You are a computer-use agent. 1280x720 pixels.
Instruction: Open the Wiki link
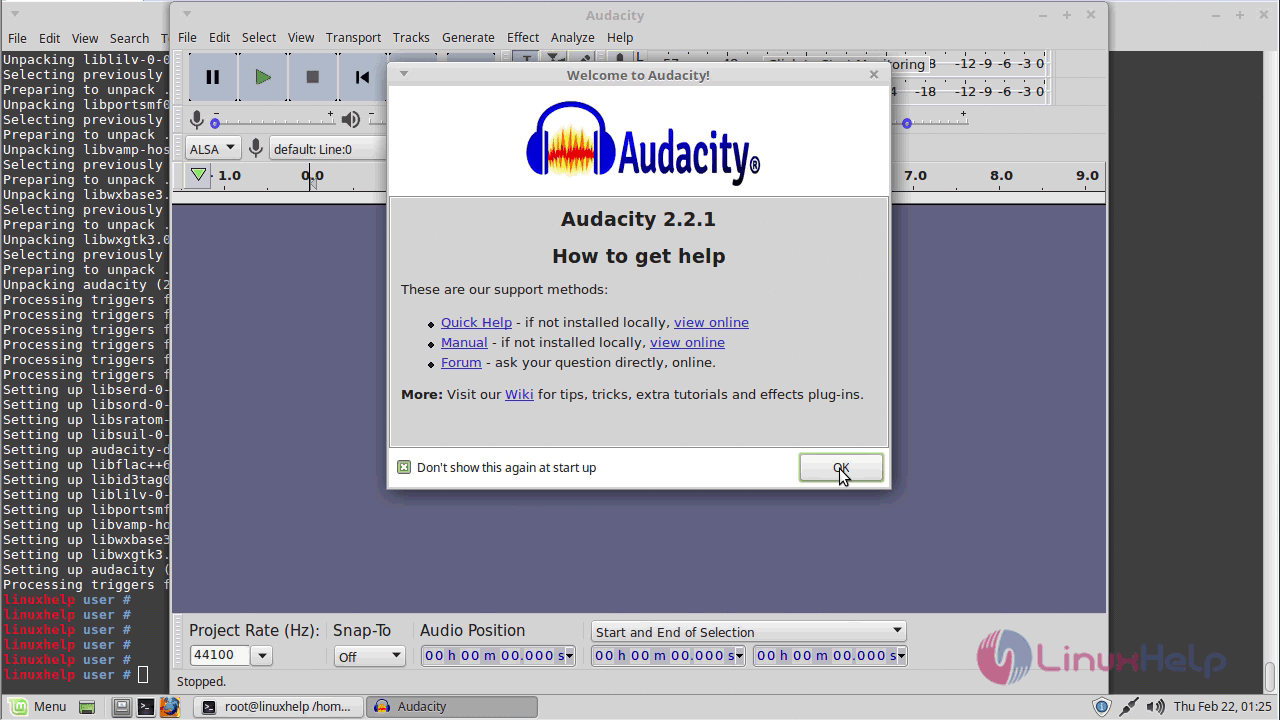click(519, 394)
